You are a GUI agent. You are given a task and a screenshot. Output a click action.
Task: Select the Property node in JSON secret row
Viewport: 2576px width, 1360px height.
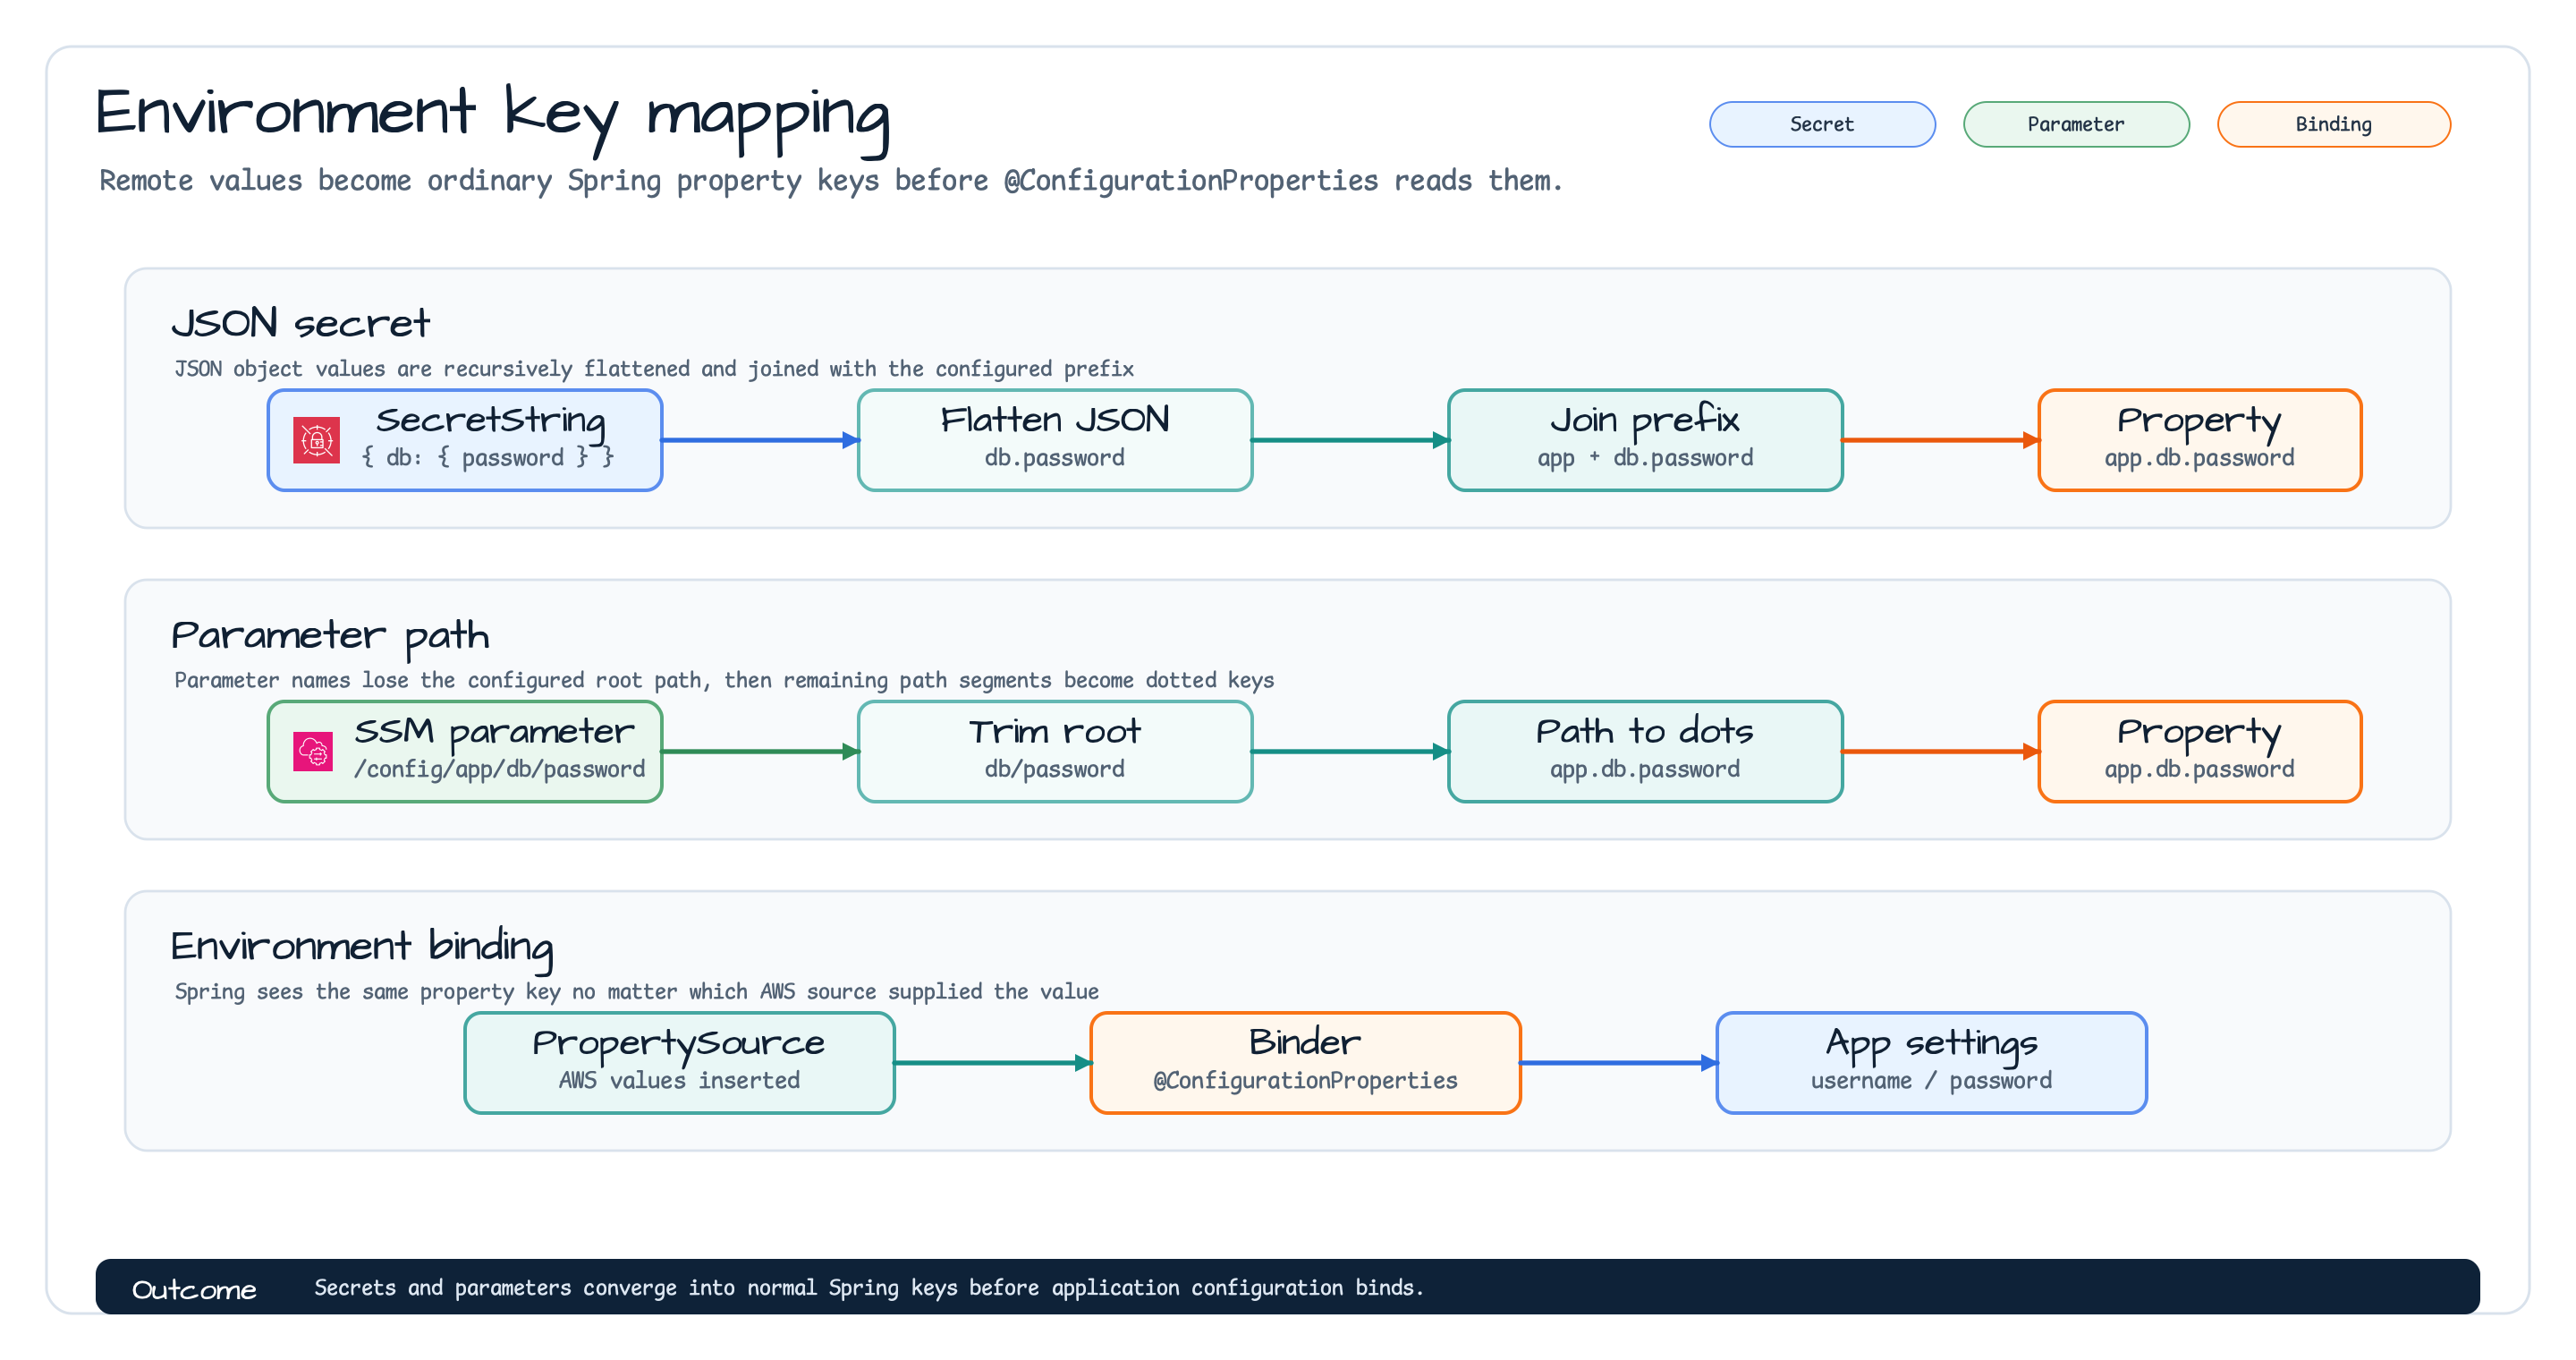click(x=2200, y=440)
